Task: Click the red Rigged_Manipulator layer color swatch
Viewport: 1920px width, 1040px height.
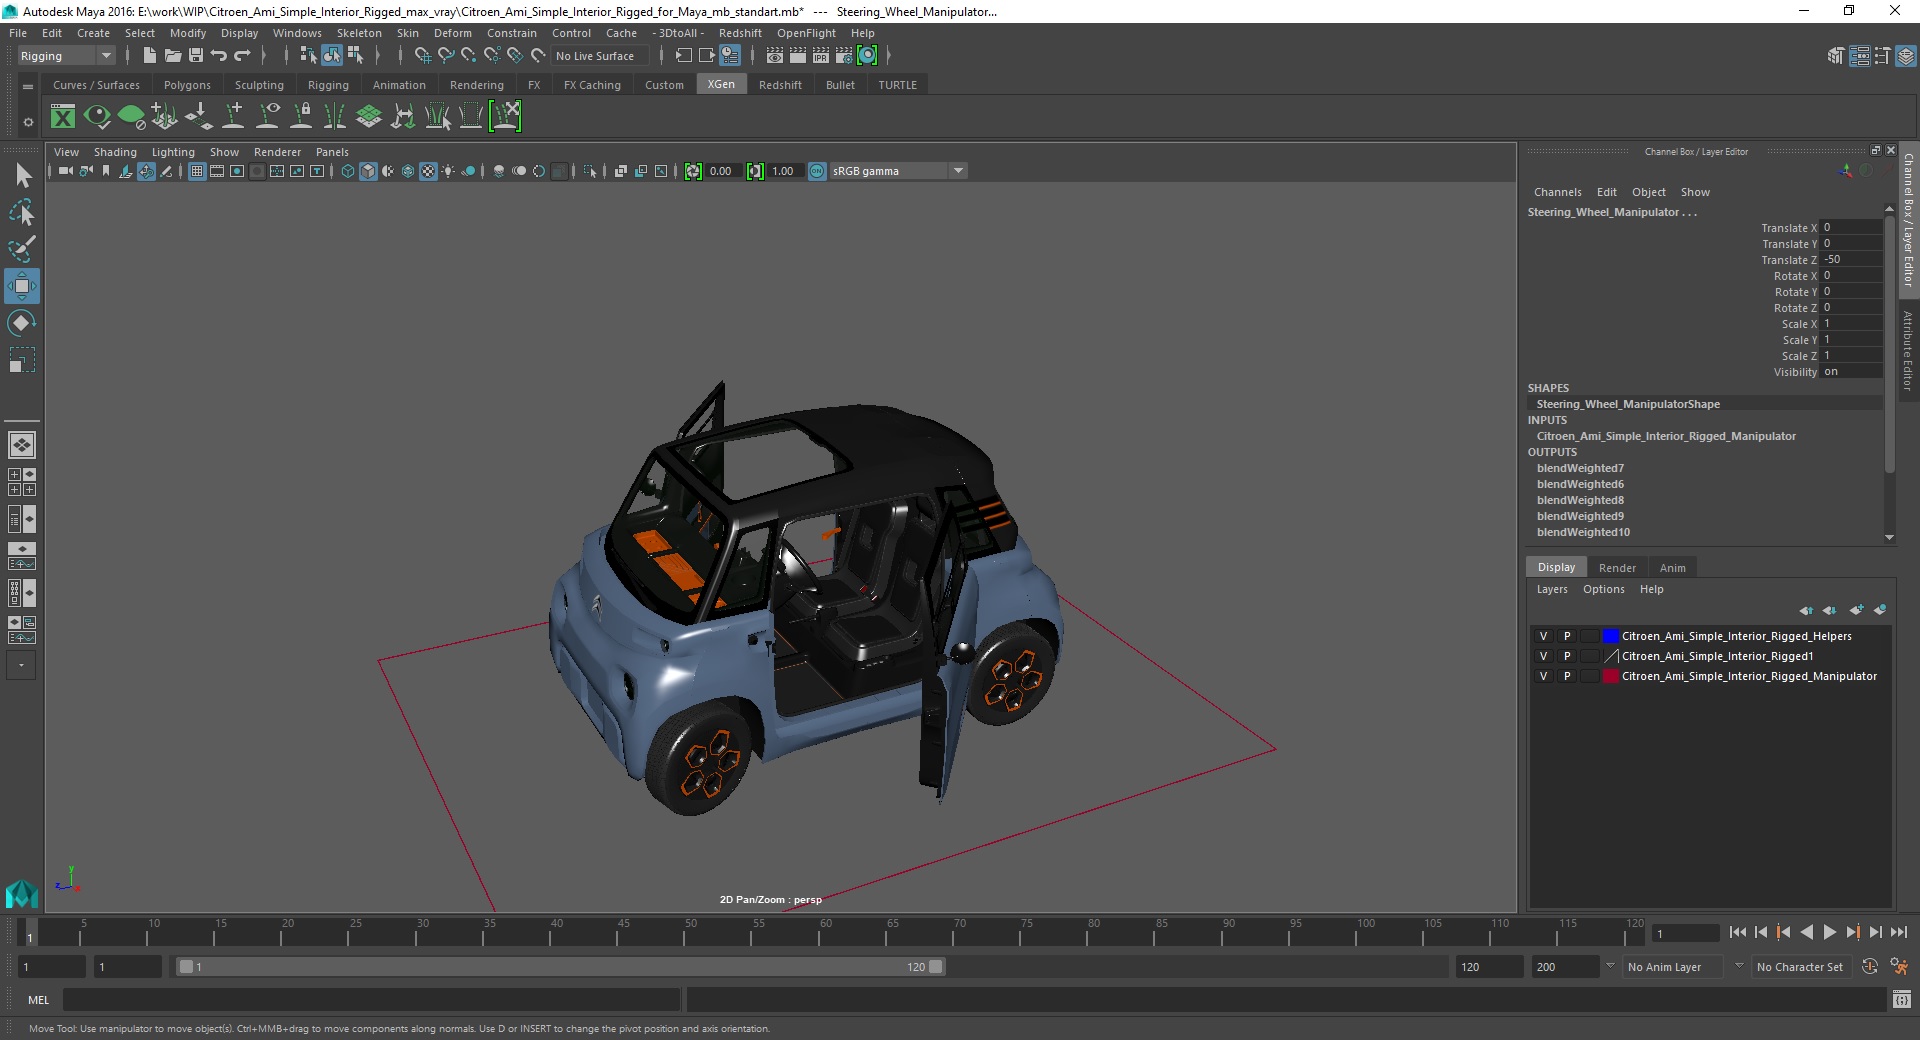Action: coord(1610,676)
